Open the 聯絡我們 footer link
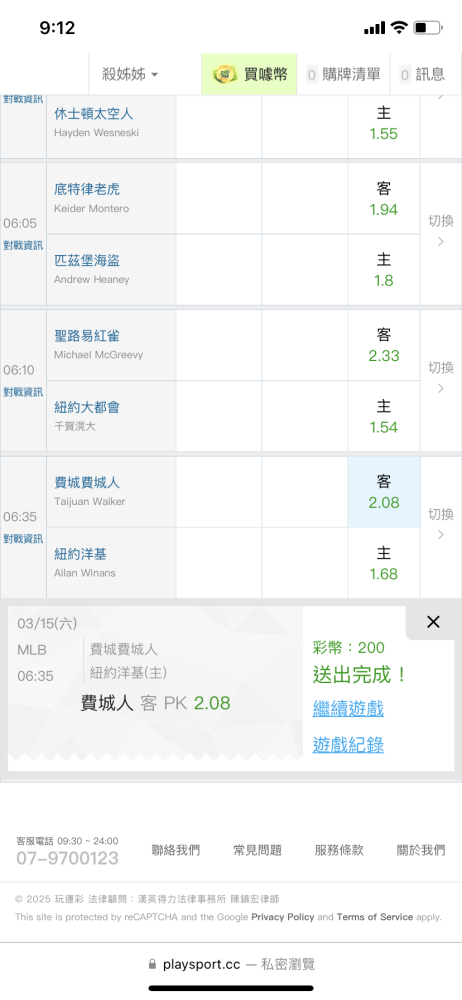462x1000 pixels. (175, 850)
